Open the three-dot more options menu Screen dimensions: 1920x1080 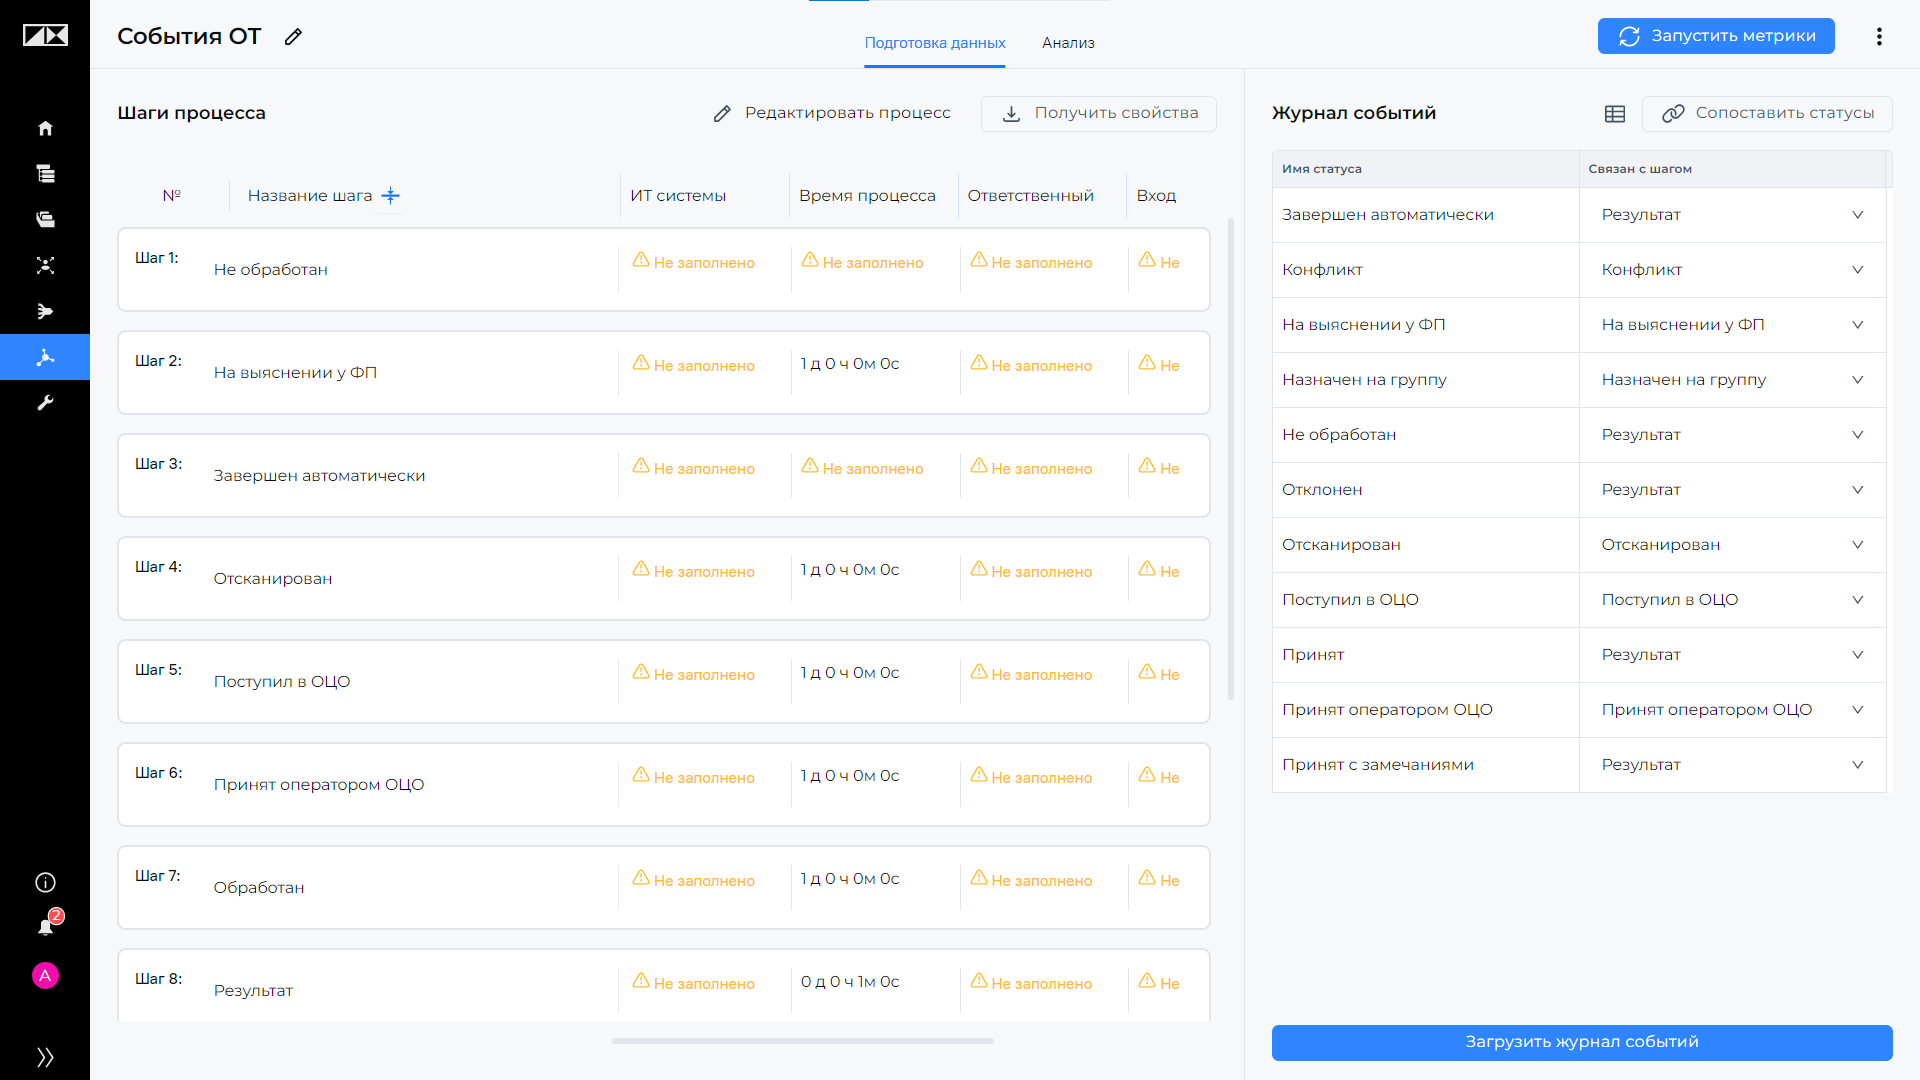(1879, 36)
